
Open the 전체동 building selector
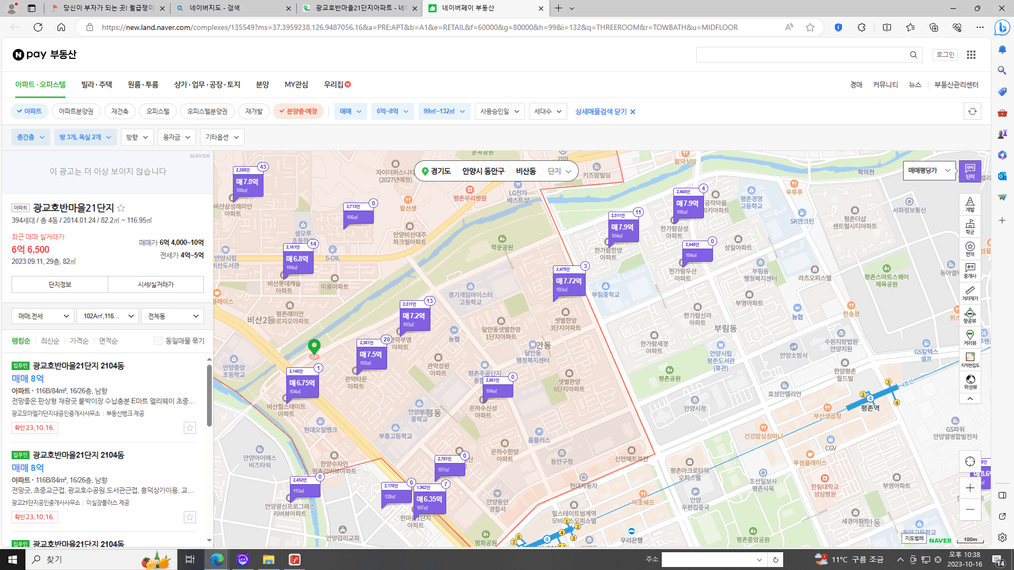pyautogui.click(x=173, y=316)
